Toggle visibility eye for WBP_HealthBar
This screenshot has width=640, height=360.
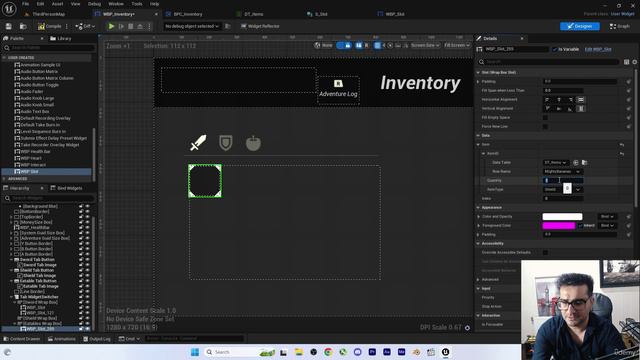tap(87, 228)
